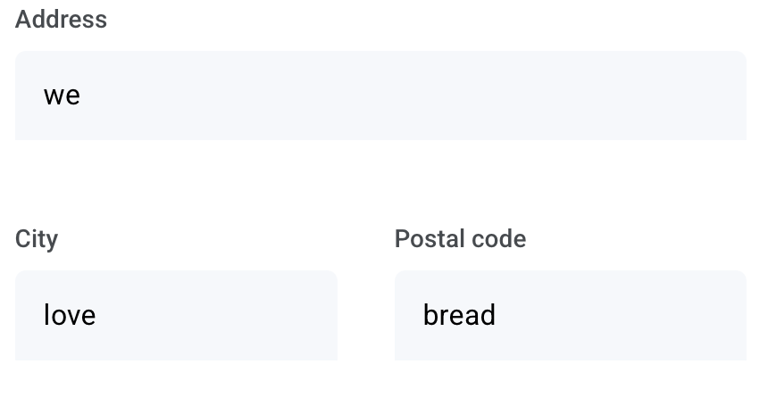Activate the text box under City label
Image resolution: width=768 pixels, height=398 pixels.
(x=176, y=315)
